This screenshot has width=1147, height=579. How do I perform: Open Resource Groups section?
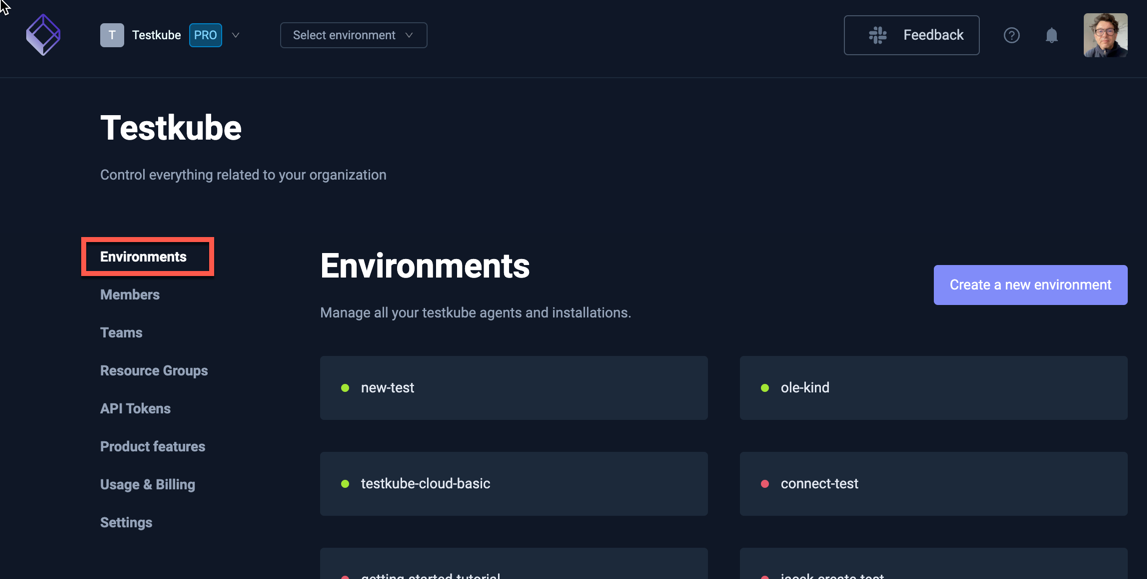point(154,371)
